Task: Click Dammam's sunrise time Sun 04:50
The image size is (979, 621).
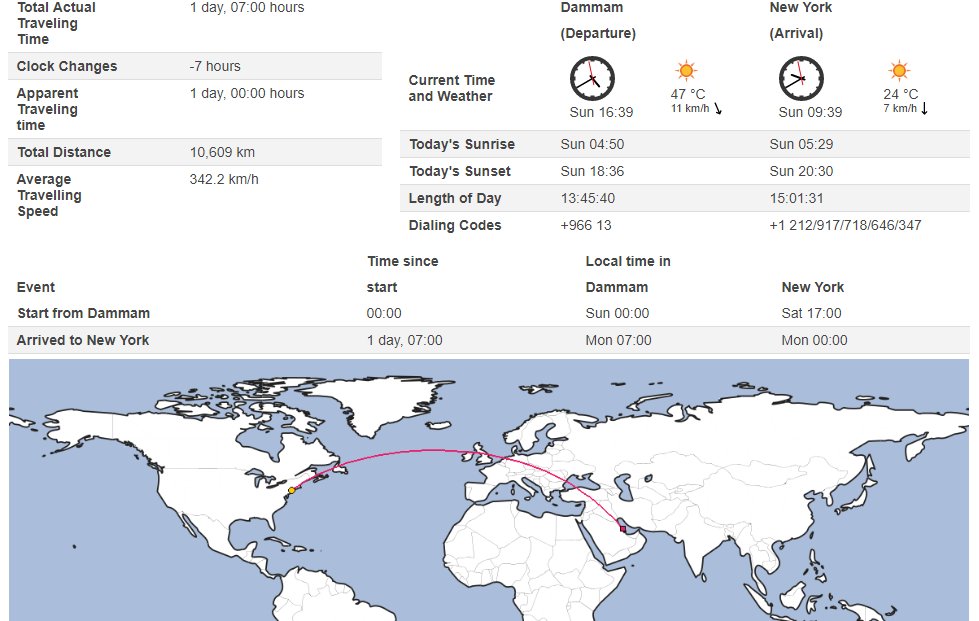Action: click(x=592, y=144)
